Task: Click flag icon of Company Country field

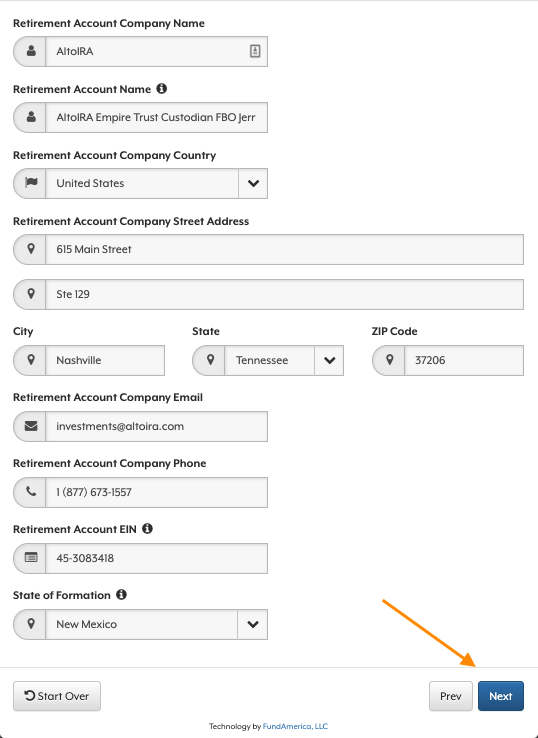Action: coord(31,183)
